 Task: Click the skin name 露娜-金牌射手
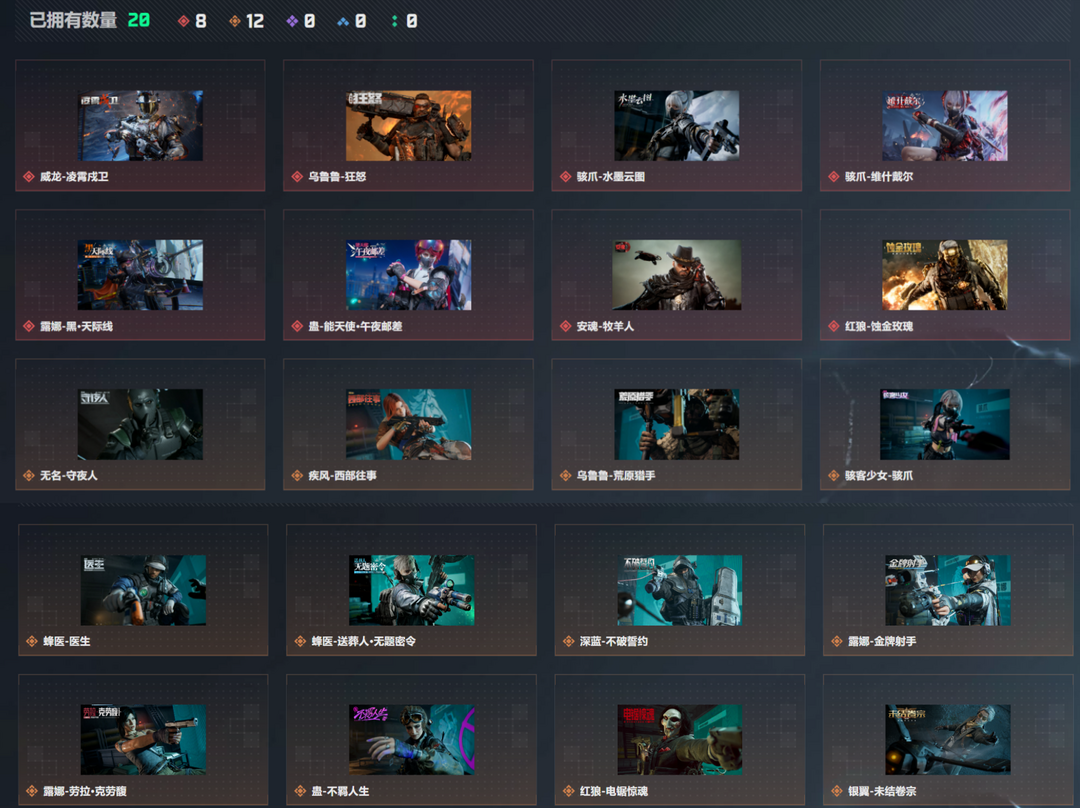(882, 642)
